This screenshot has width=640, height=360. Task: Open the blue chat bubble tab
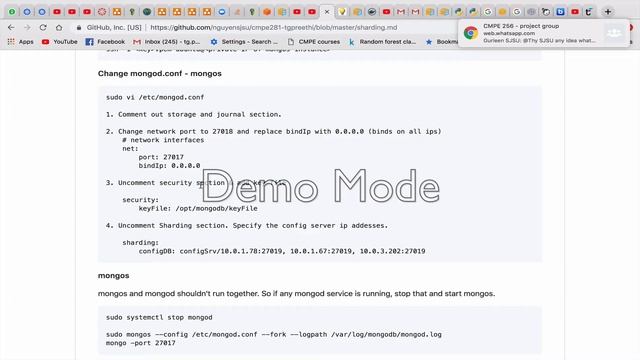coord(222,12)
